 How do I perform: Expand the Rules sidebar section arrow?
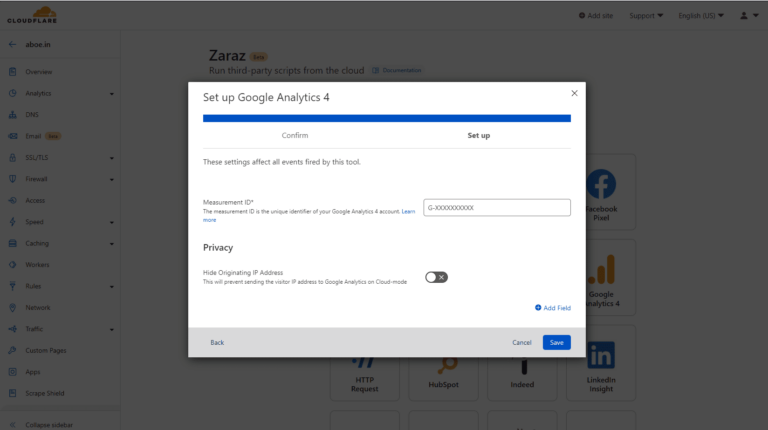(112, 287)
